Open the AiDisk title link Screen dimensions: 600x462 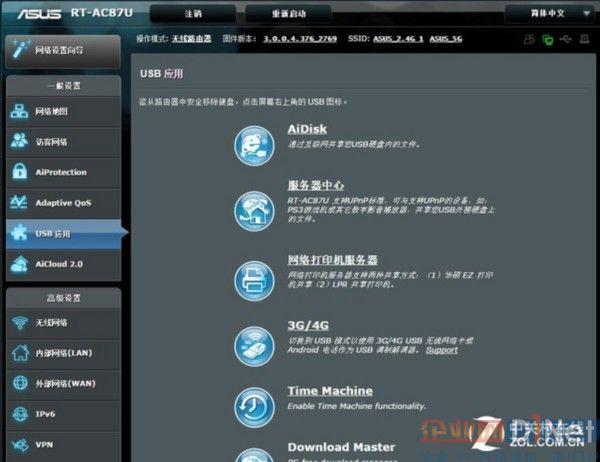(x=307, y=129)
